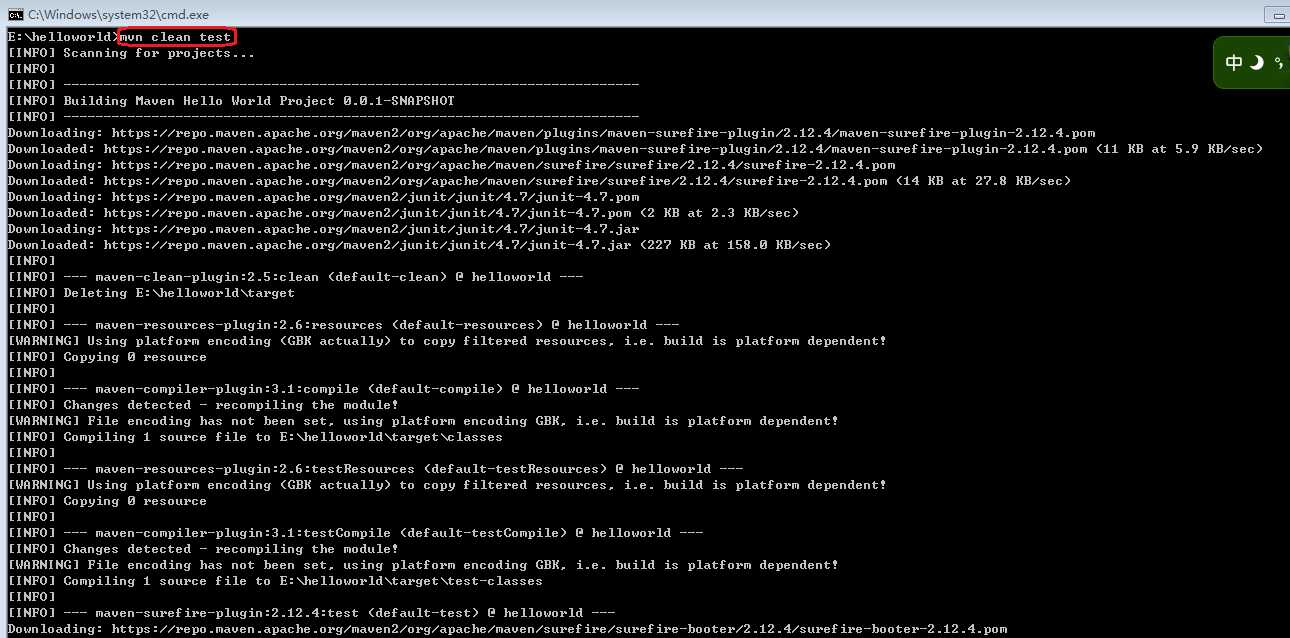Switch the IME Chinese mode indicator 中
Viewport: 1290px width, 638px height.
1234,62
